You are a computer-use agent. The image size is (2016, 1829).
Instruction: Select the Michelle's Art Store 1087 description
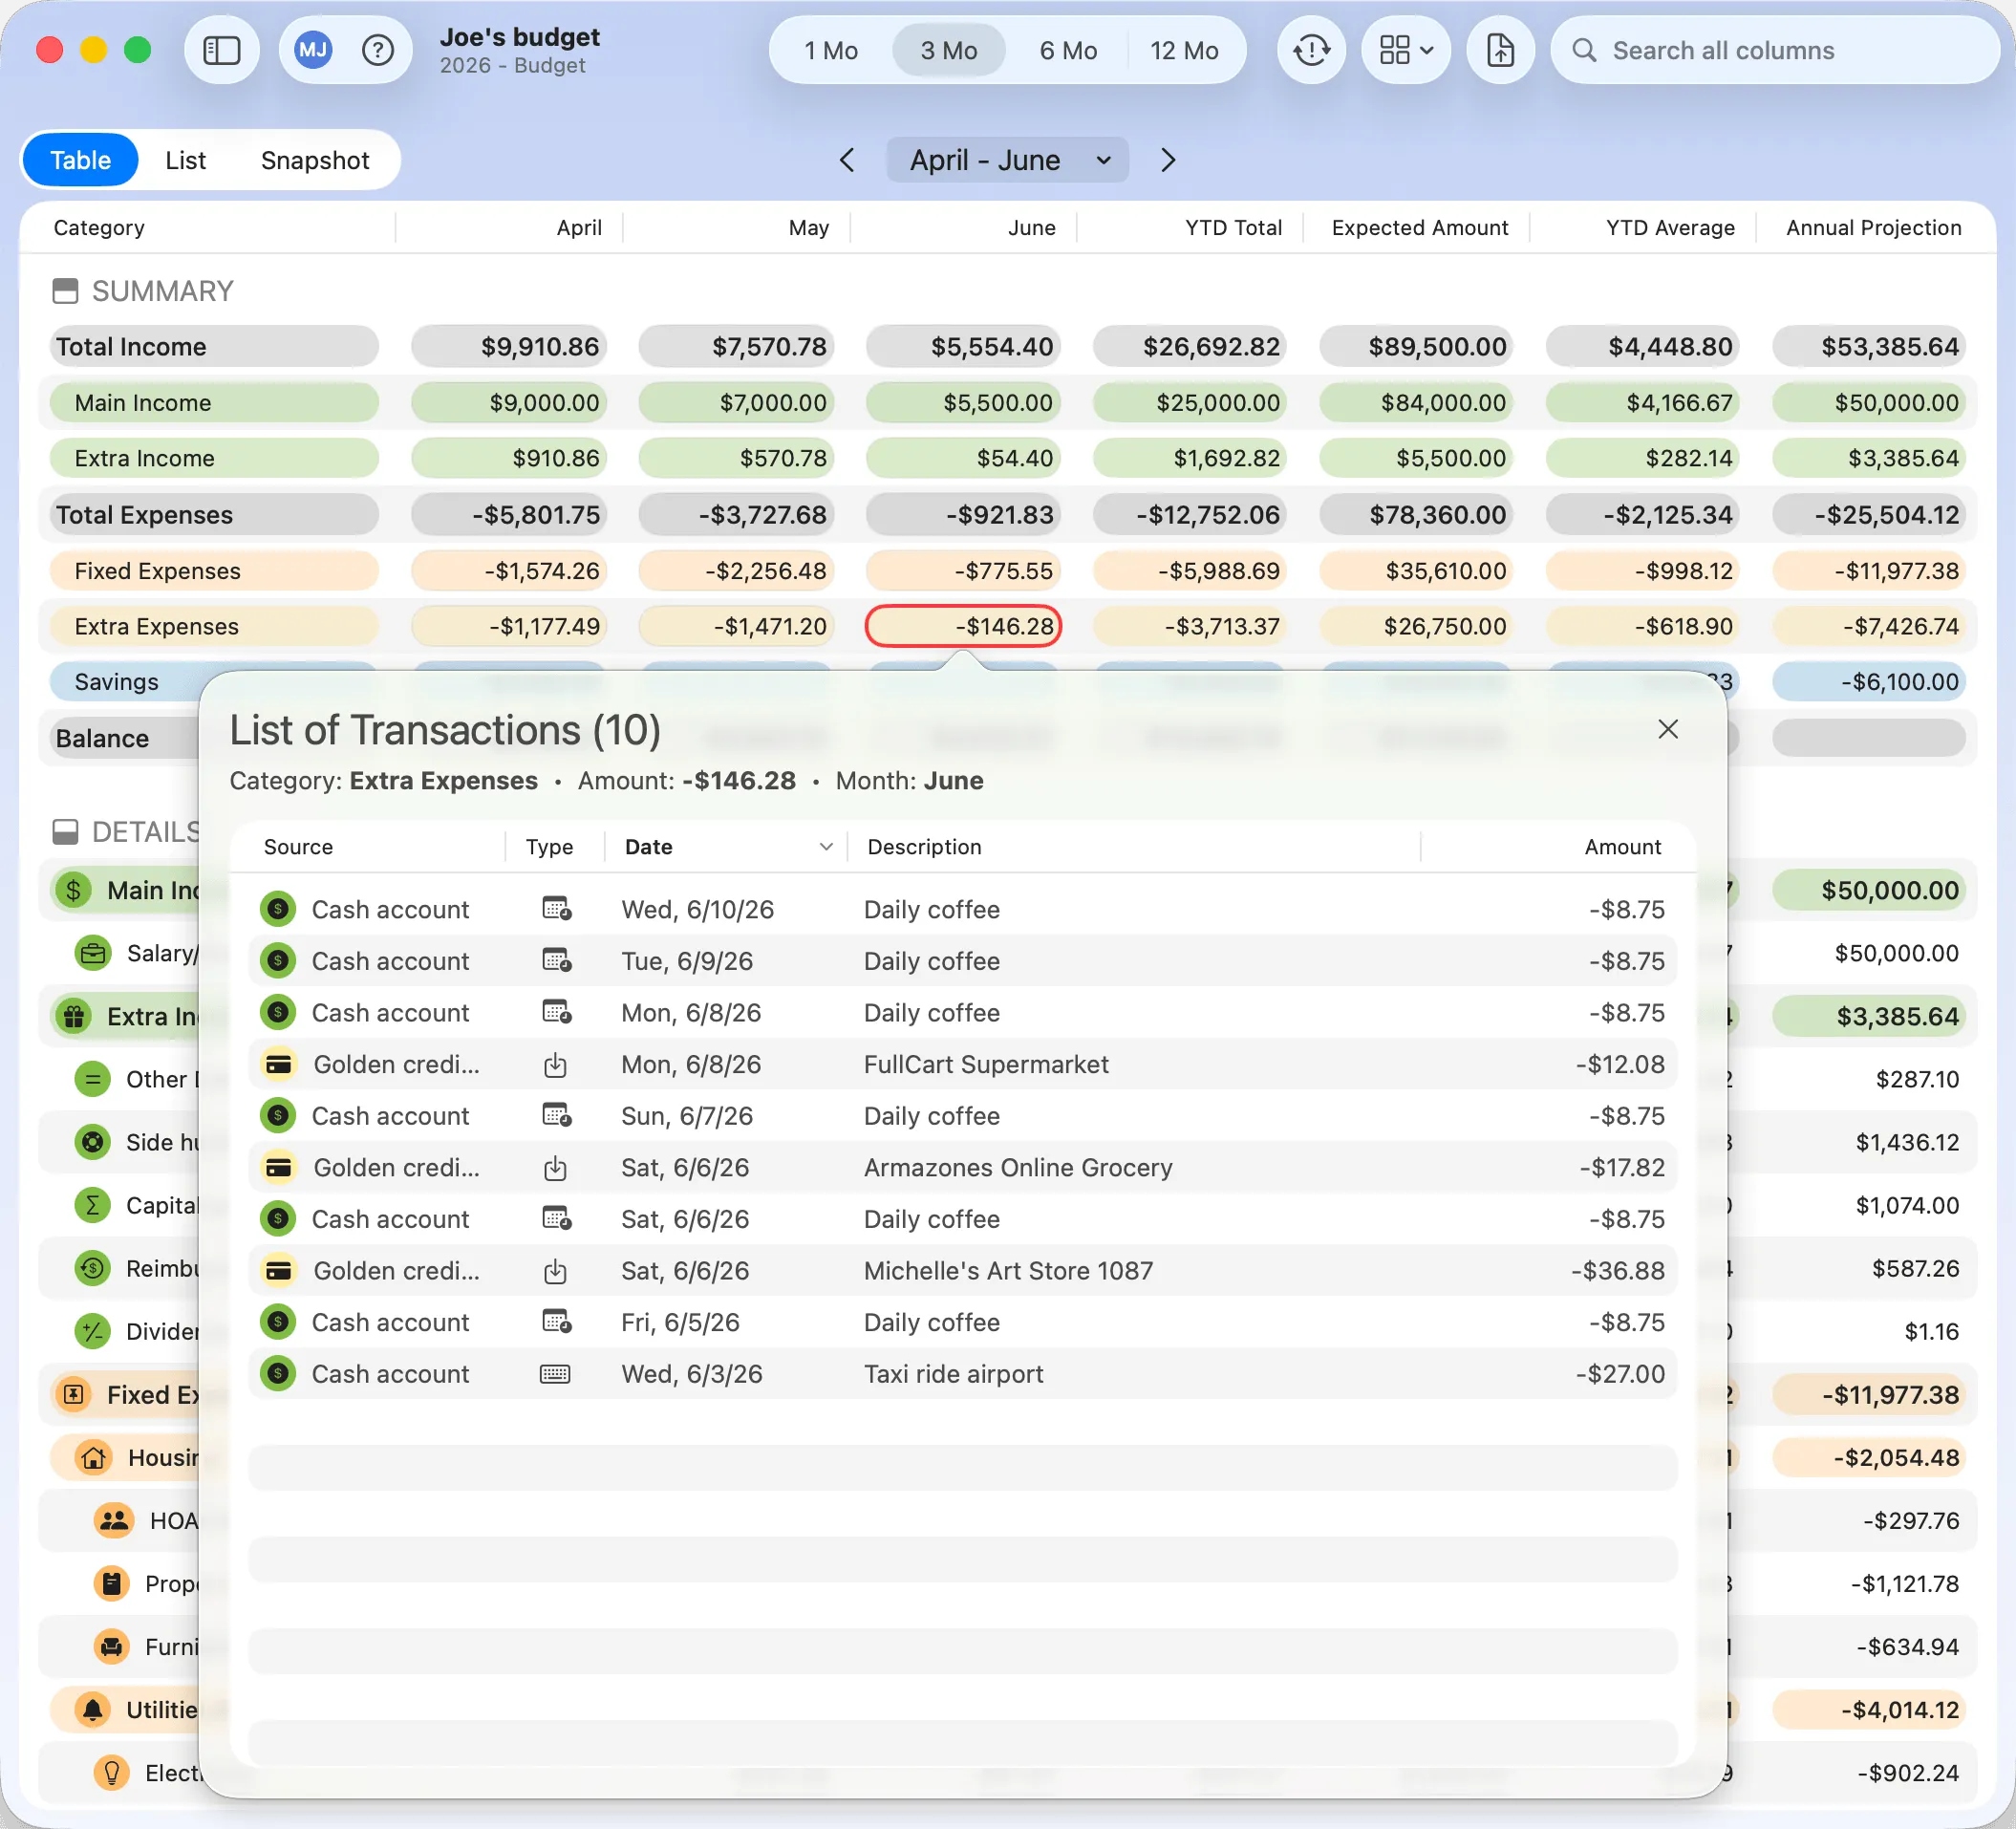click(1008, 1271)
